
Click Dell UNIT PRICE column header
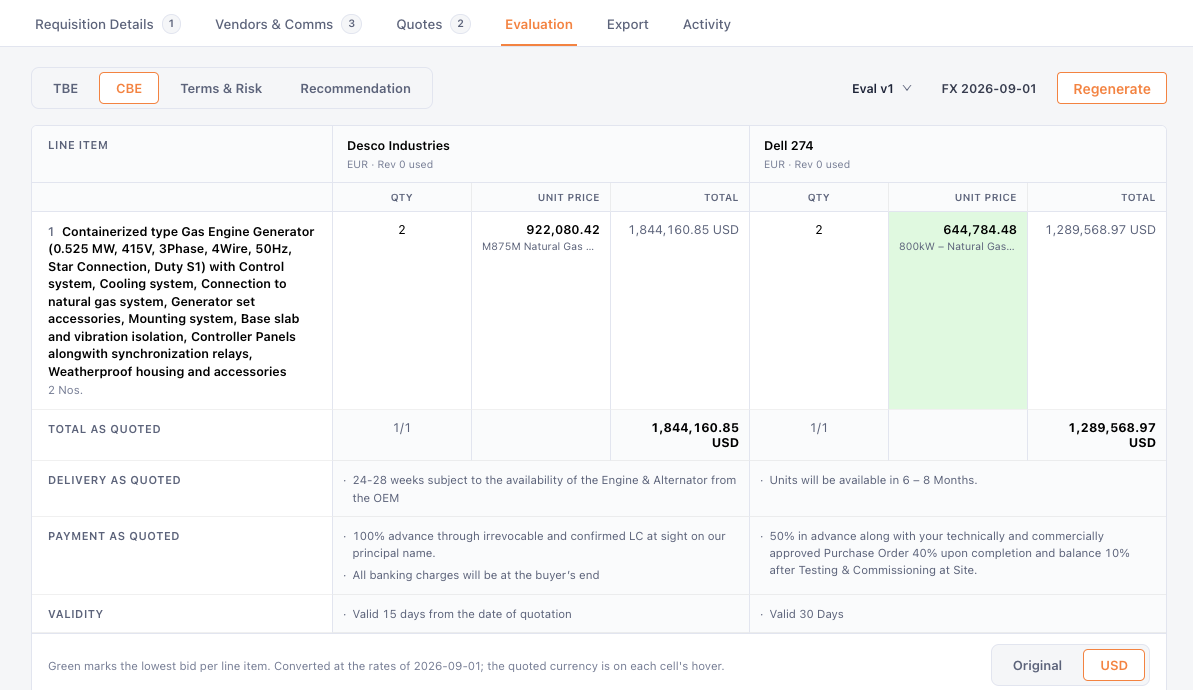(x=985, y=198)
